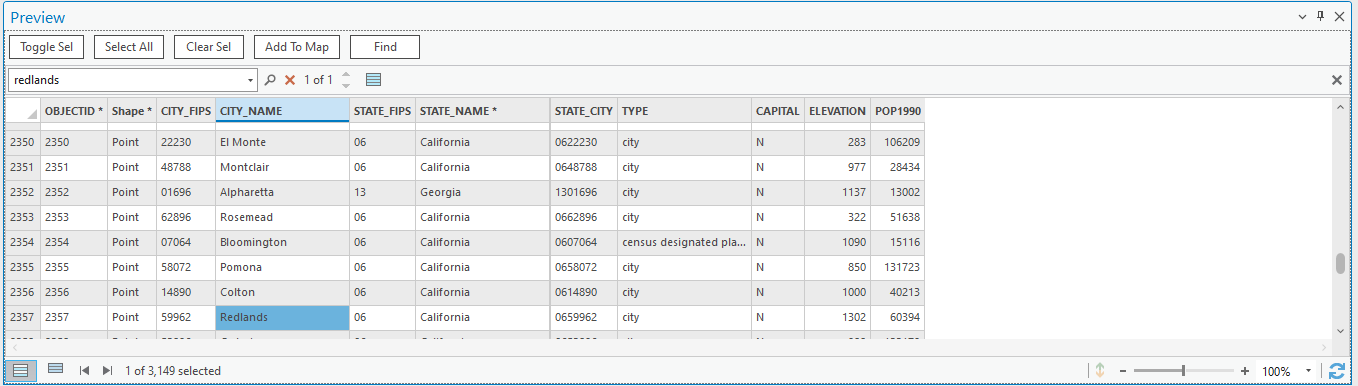This screenshot has width=1358, height=386.
Task: Click the scroll up arrow
Action: [x=1340, y=106]
